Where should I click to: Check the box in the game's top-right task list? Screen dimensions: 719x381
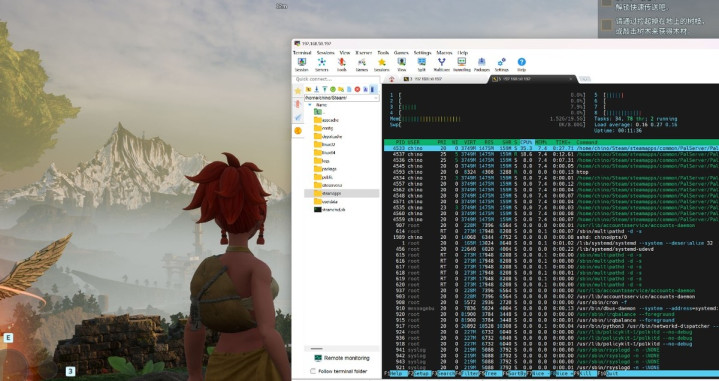point(607,24)
